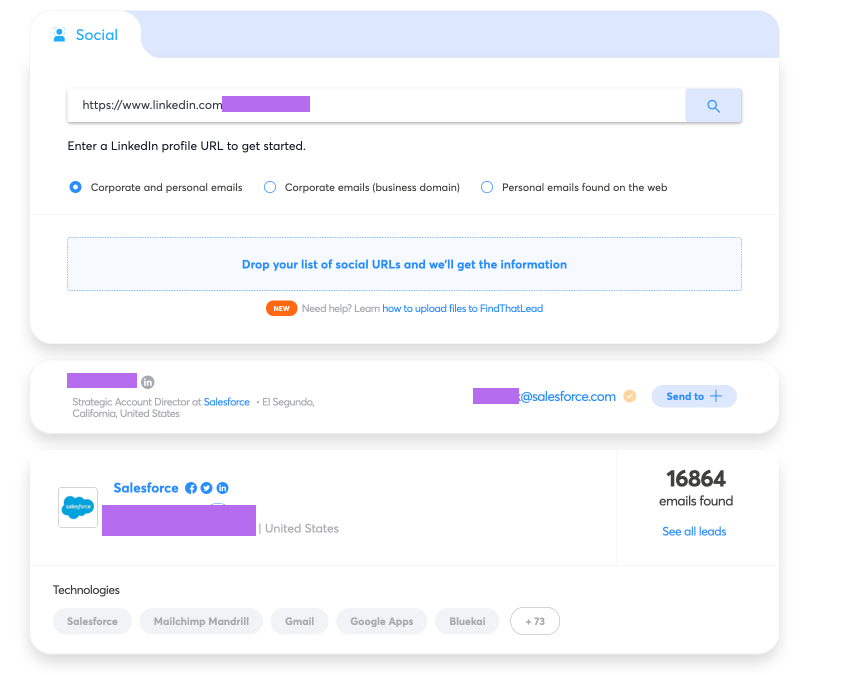Select Personal emails found on the web
The image size is (841, 675).
pos(487,187)
